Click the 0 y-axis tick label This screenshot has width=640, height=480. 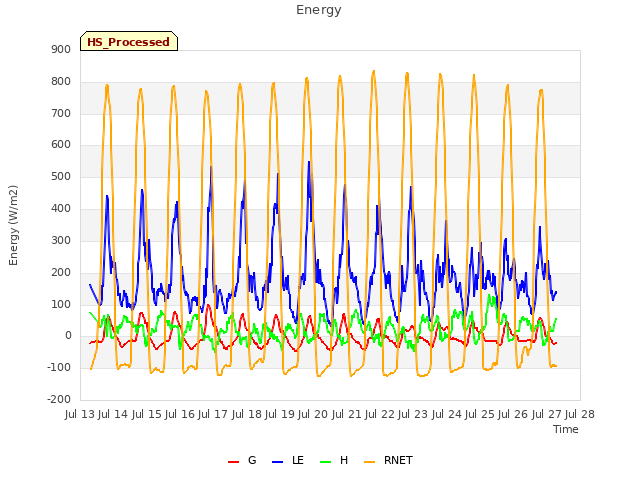point(68,336)
